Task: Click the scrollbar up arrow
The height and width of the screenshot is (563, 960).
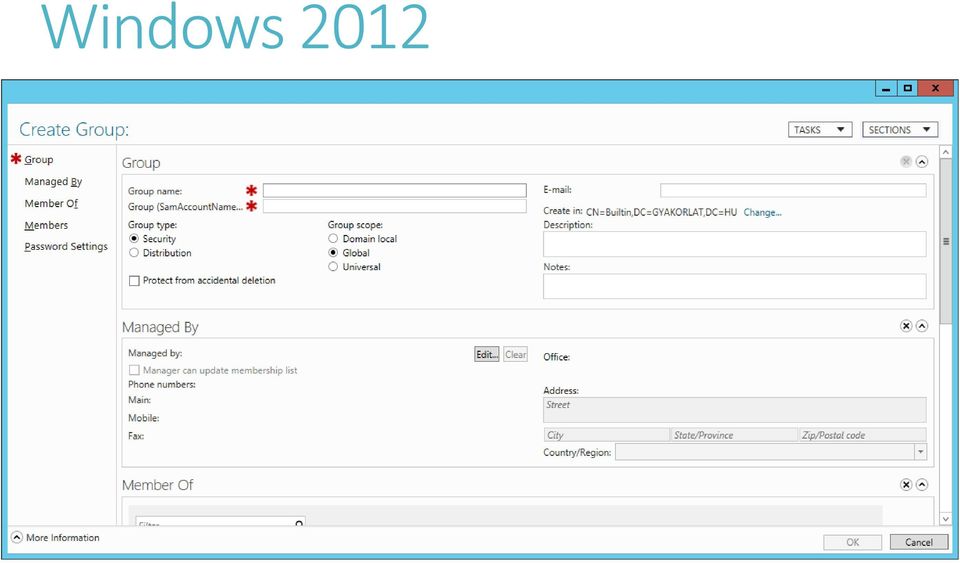Action: coord(946,152)
